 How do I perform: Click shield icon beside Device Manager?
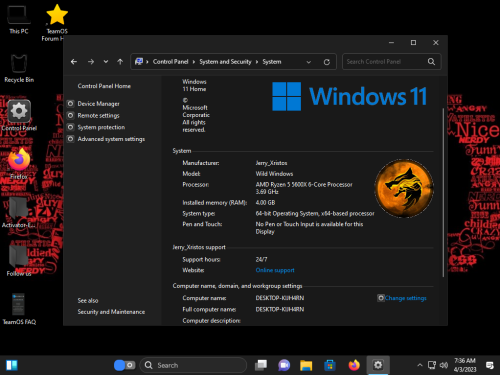tap(70, 104)
